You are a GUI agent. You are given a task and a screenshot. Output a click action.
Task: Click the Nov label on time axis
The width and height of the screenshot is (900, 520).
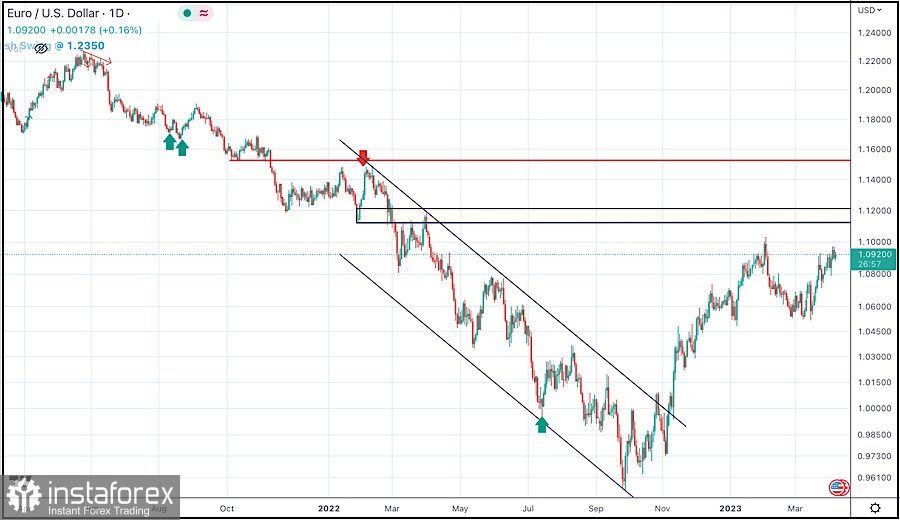tap(662, 509)
